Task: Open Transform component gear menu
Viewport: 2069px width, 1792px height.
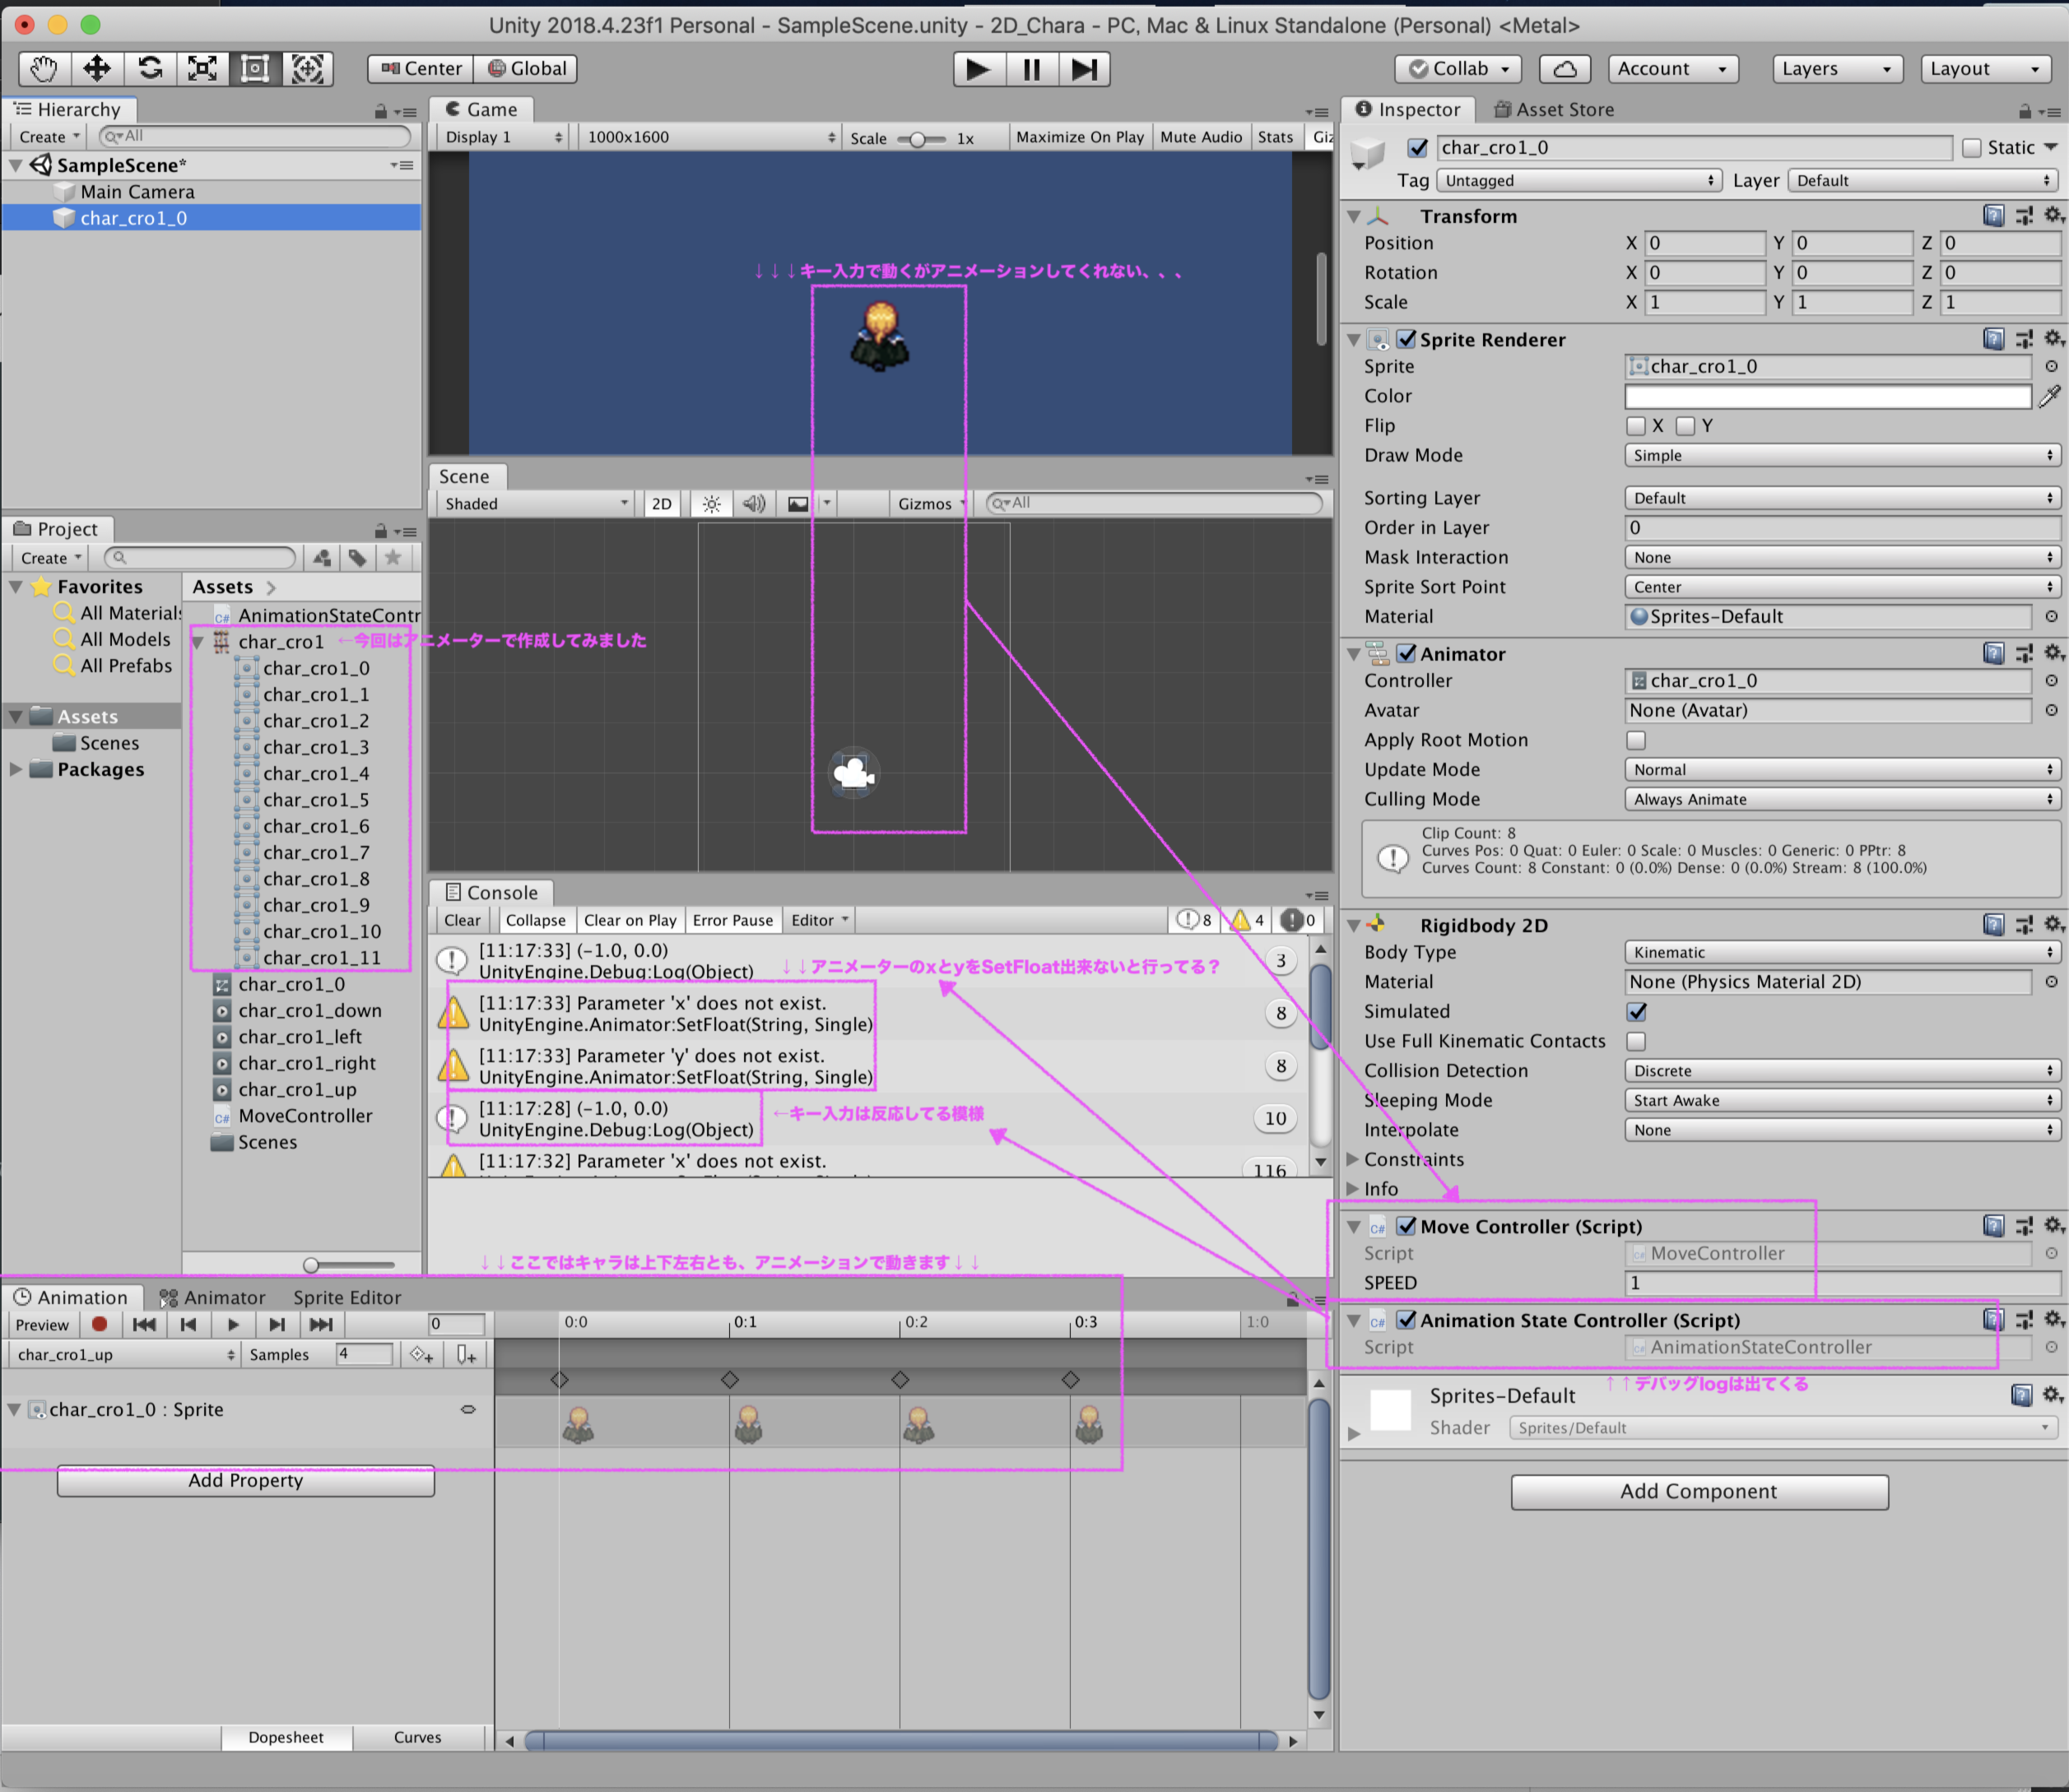Action: click(2053, 215)
